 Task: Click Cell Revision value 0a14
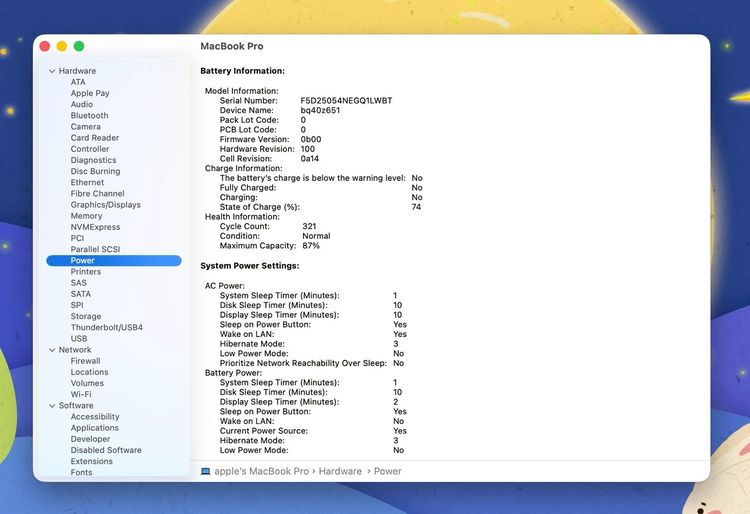(309, 159)
